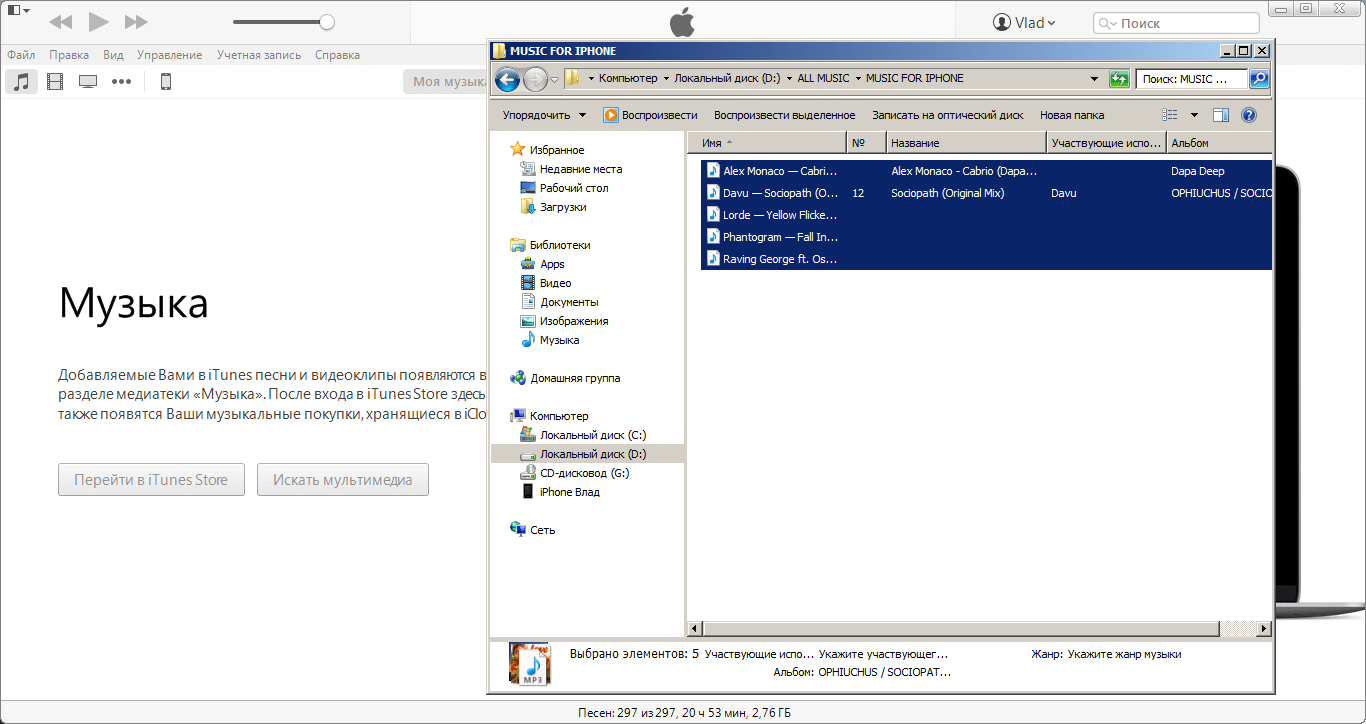Open the Справка menu in iTunes
The image size is (1366, 724).
click(x=337, y=55)
